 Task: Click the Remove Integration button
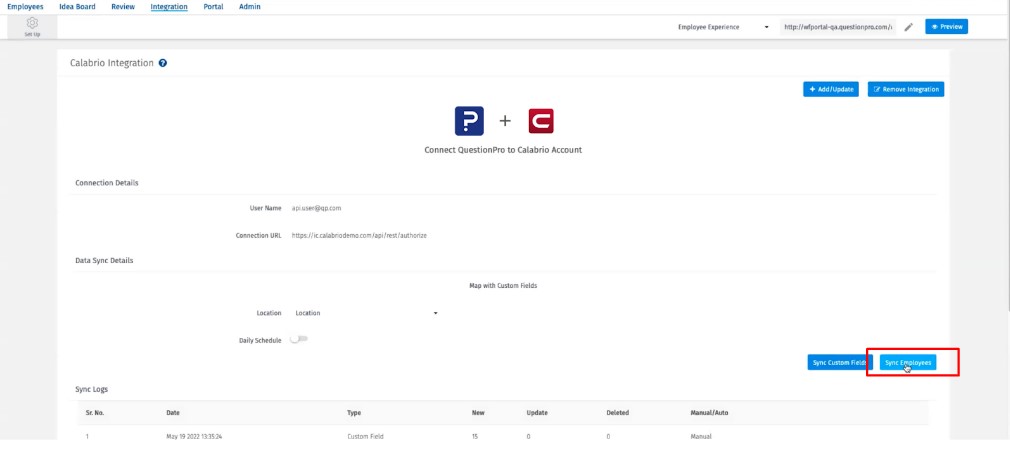[906, 90]
